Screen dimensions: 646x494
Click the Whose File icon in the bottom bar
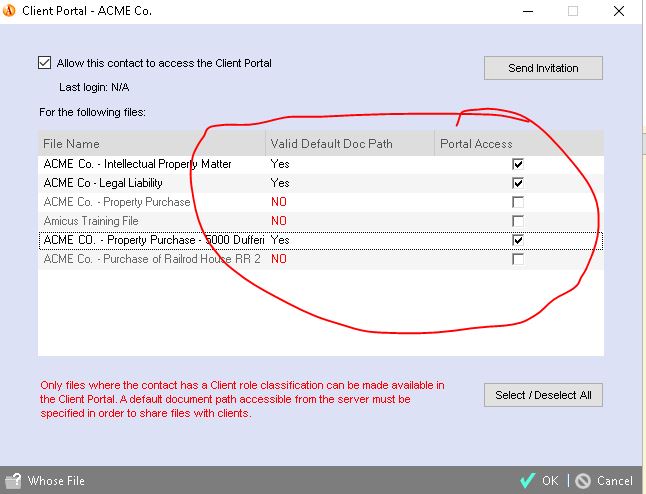13,480
